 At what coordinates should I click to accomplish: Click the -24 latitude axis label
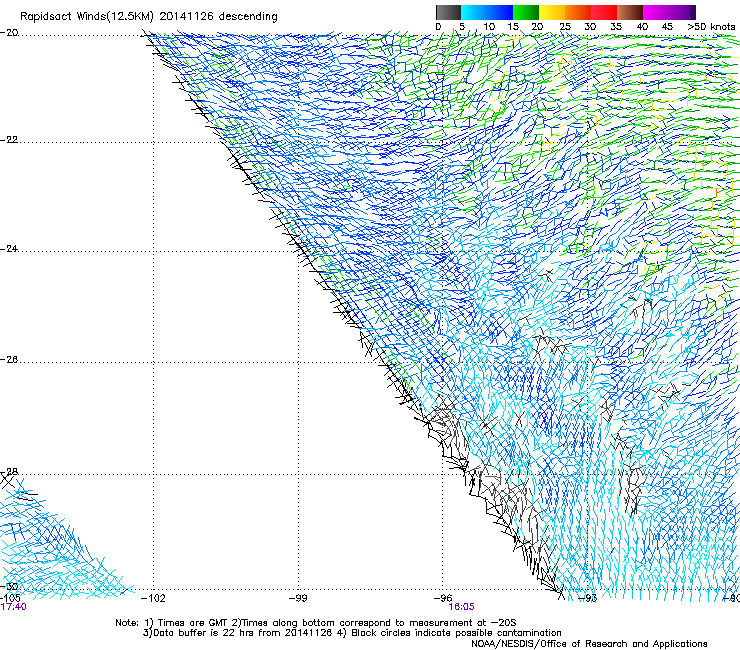click(x=9, y=249)
